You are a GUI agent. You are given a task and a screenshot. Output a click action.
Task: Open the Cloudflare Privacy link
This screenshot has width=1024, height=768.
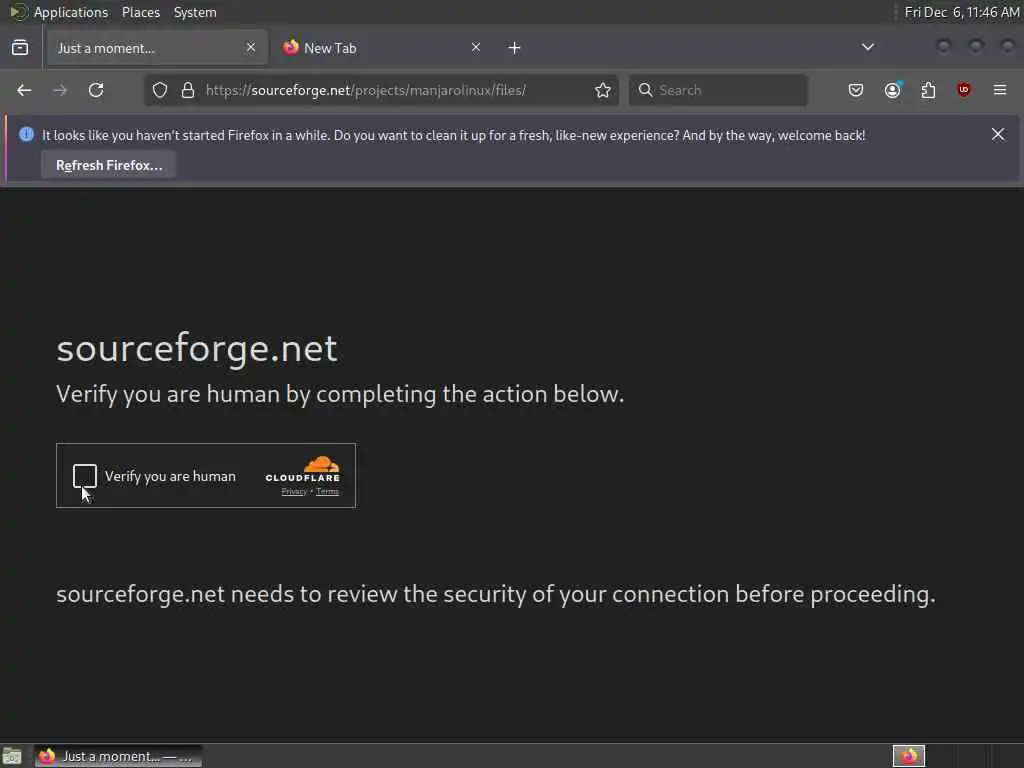point(294,492)
